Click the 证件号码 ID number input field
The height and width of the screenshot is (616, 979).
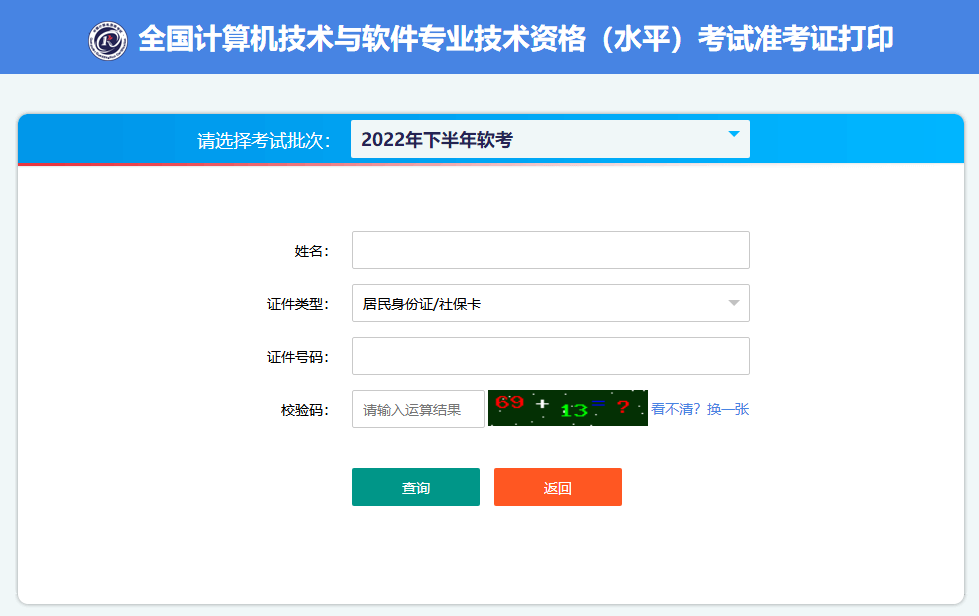(x=550, y=356)
